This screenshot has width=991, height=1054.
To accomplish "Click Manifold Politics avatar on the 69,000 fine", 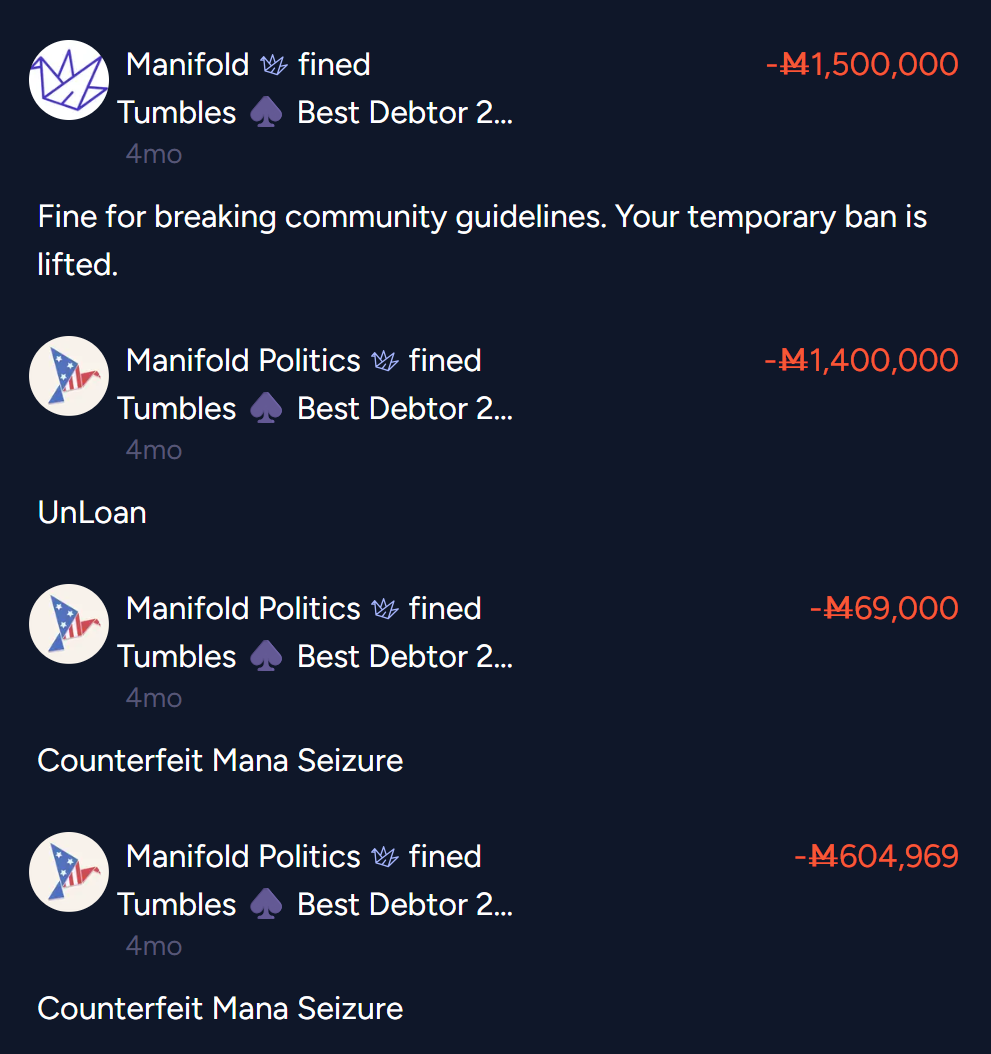I will point(69,624).
